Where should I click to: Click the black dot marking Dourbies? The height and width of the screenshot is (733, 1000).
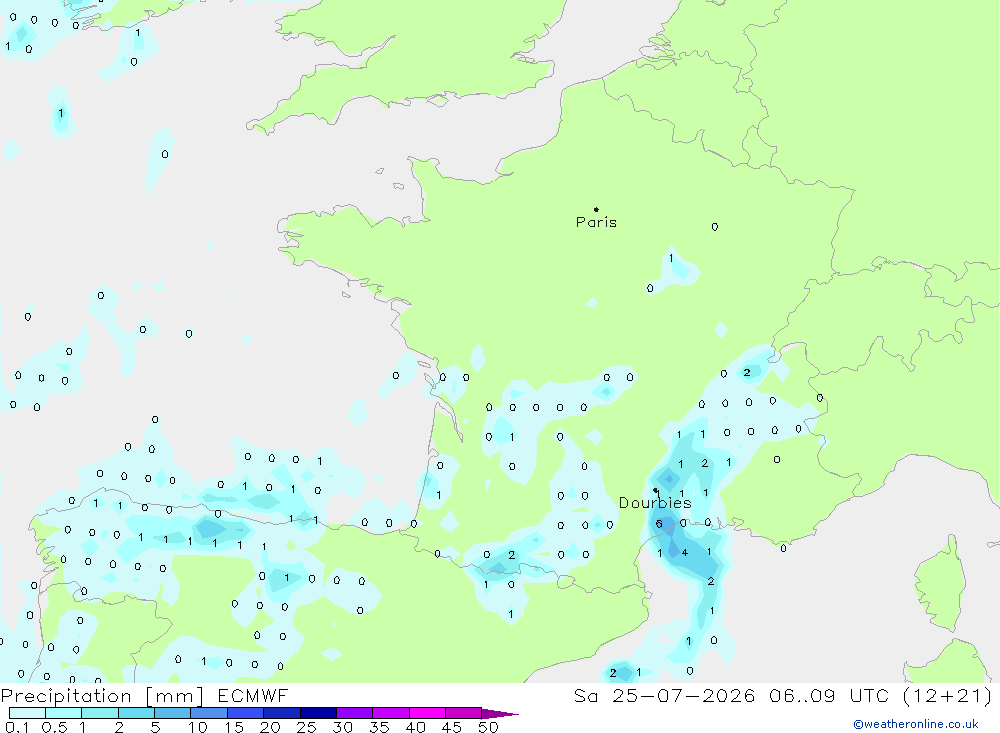pos(655,490)
